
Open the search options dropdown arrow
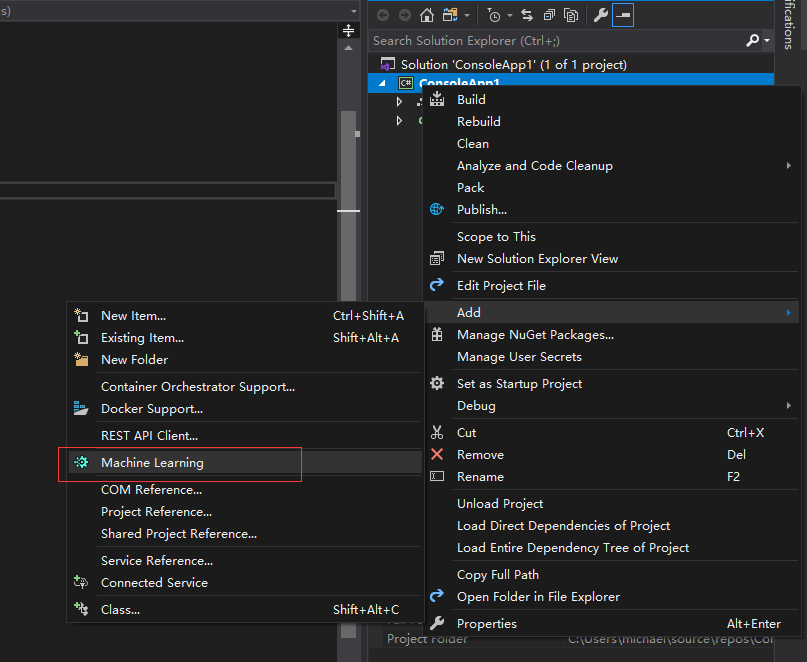pos(767,41)
